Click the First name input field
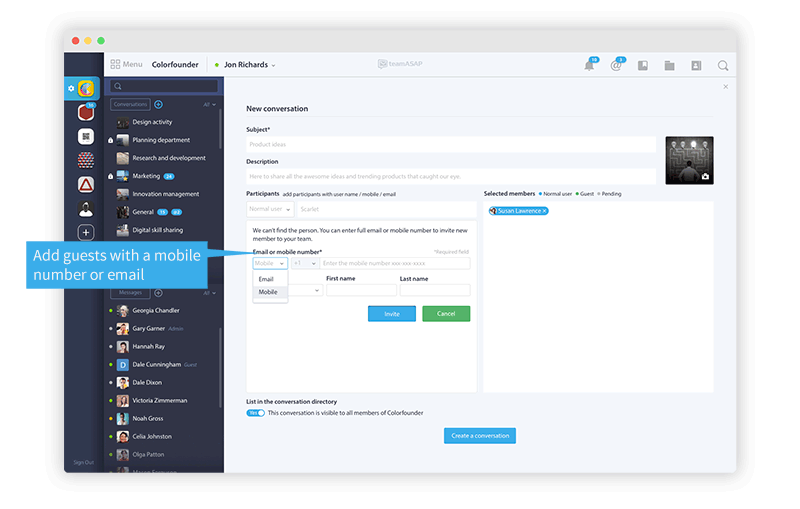 (361, 291)
